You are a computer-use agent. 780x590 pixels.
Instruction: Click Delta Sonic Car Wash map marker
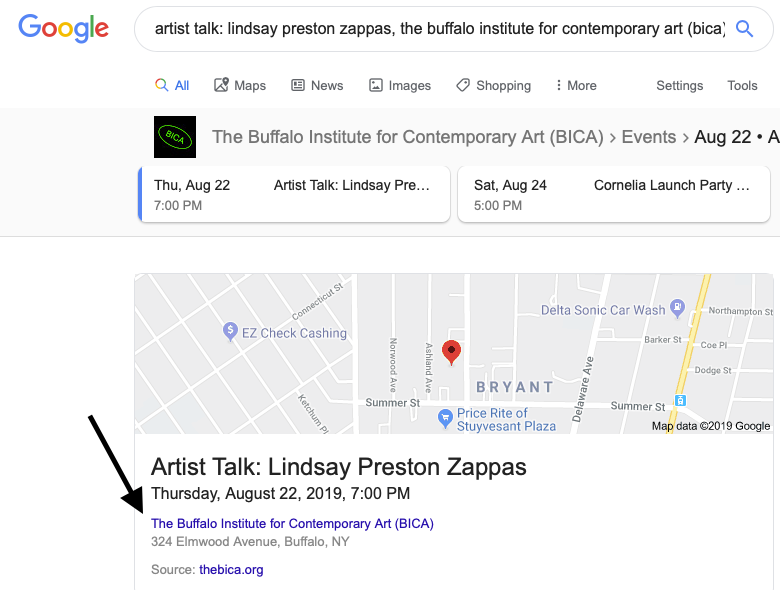pos(678,308)
